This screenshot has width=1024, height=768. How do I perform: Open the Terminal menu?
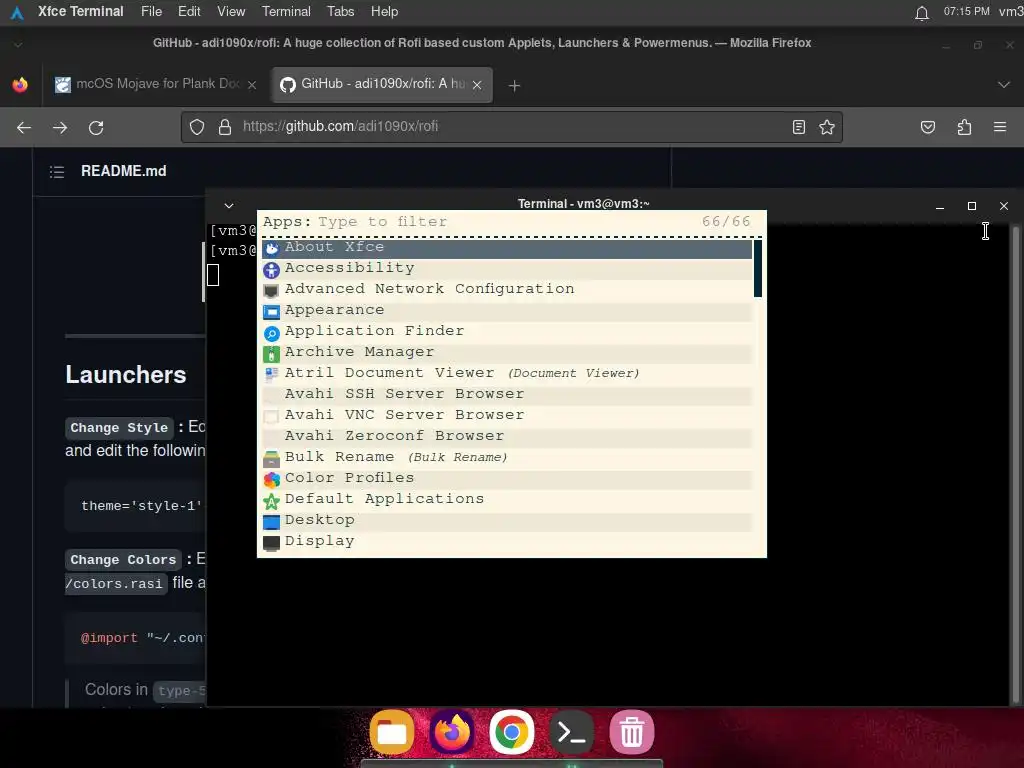(286, 12)
